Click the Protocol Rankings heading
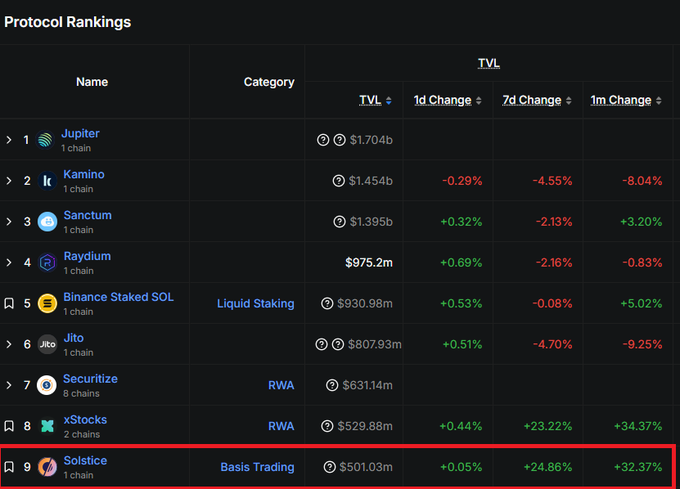The width and height of the screenshot is (680, 489). 68,22
